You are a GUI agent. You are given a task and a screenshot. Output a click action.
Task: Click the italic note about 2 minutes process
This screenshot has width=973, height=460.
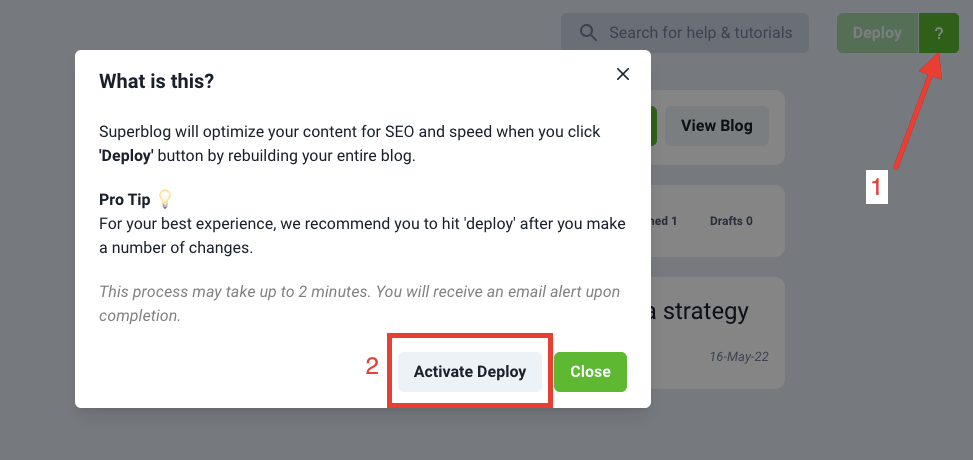359,304
